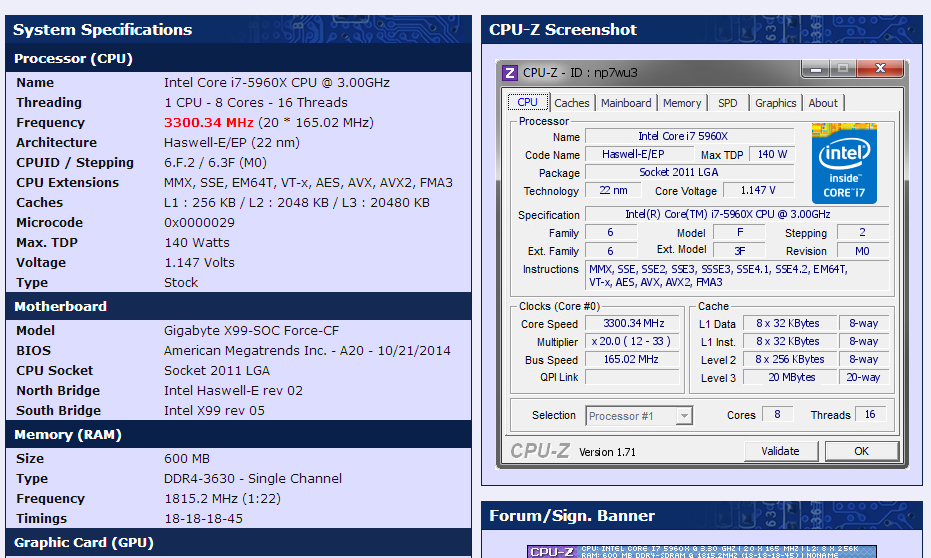Click the 600 MB memory size value
This screenshot has height=558, width=931.
(x=186, y=459)
